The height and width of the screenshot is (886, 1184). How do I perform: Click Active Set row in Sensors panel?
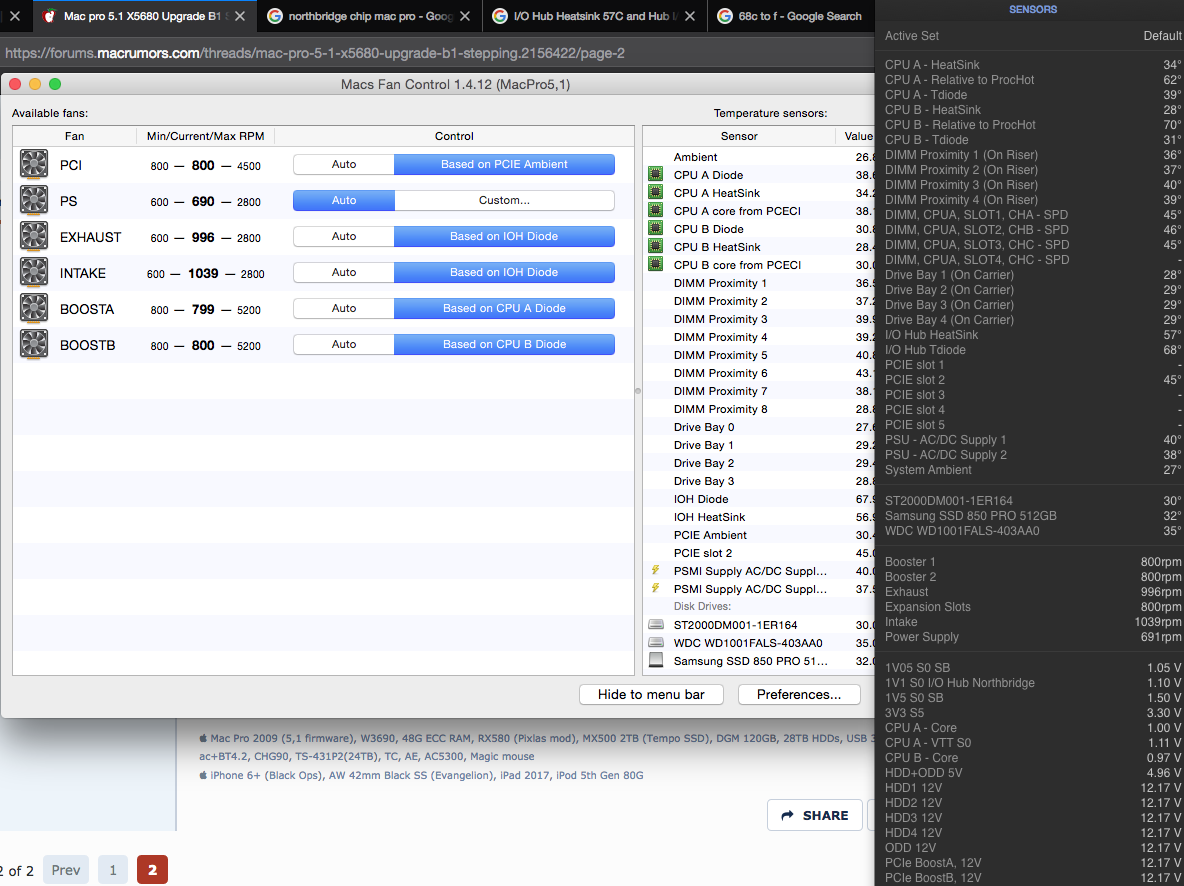pos(1032,36)
